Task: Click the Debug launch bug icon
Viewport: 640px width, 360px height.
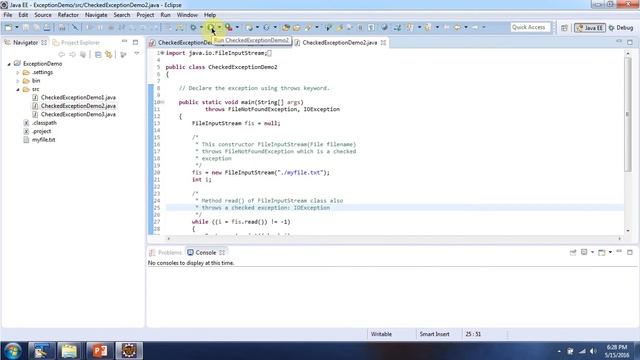Action: 193,27
